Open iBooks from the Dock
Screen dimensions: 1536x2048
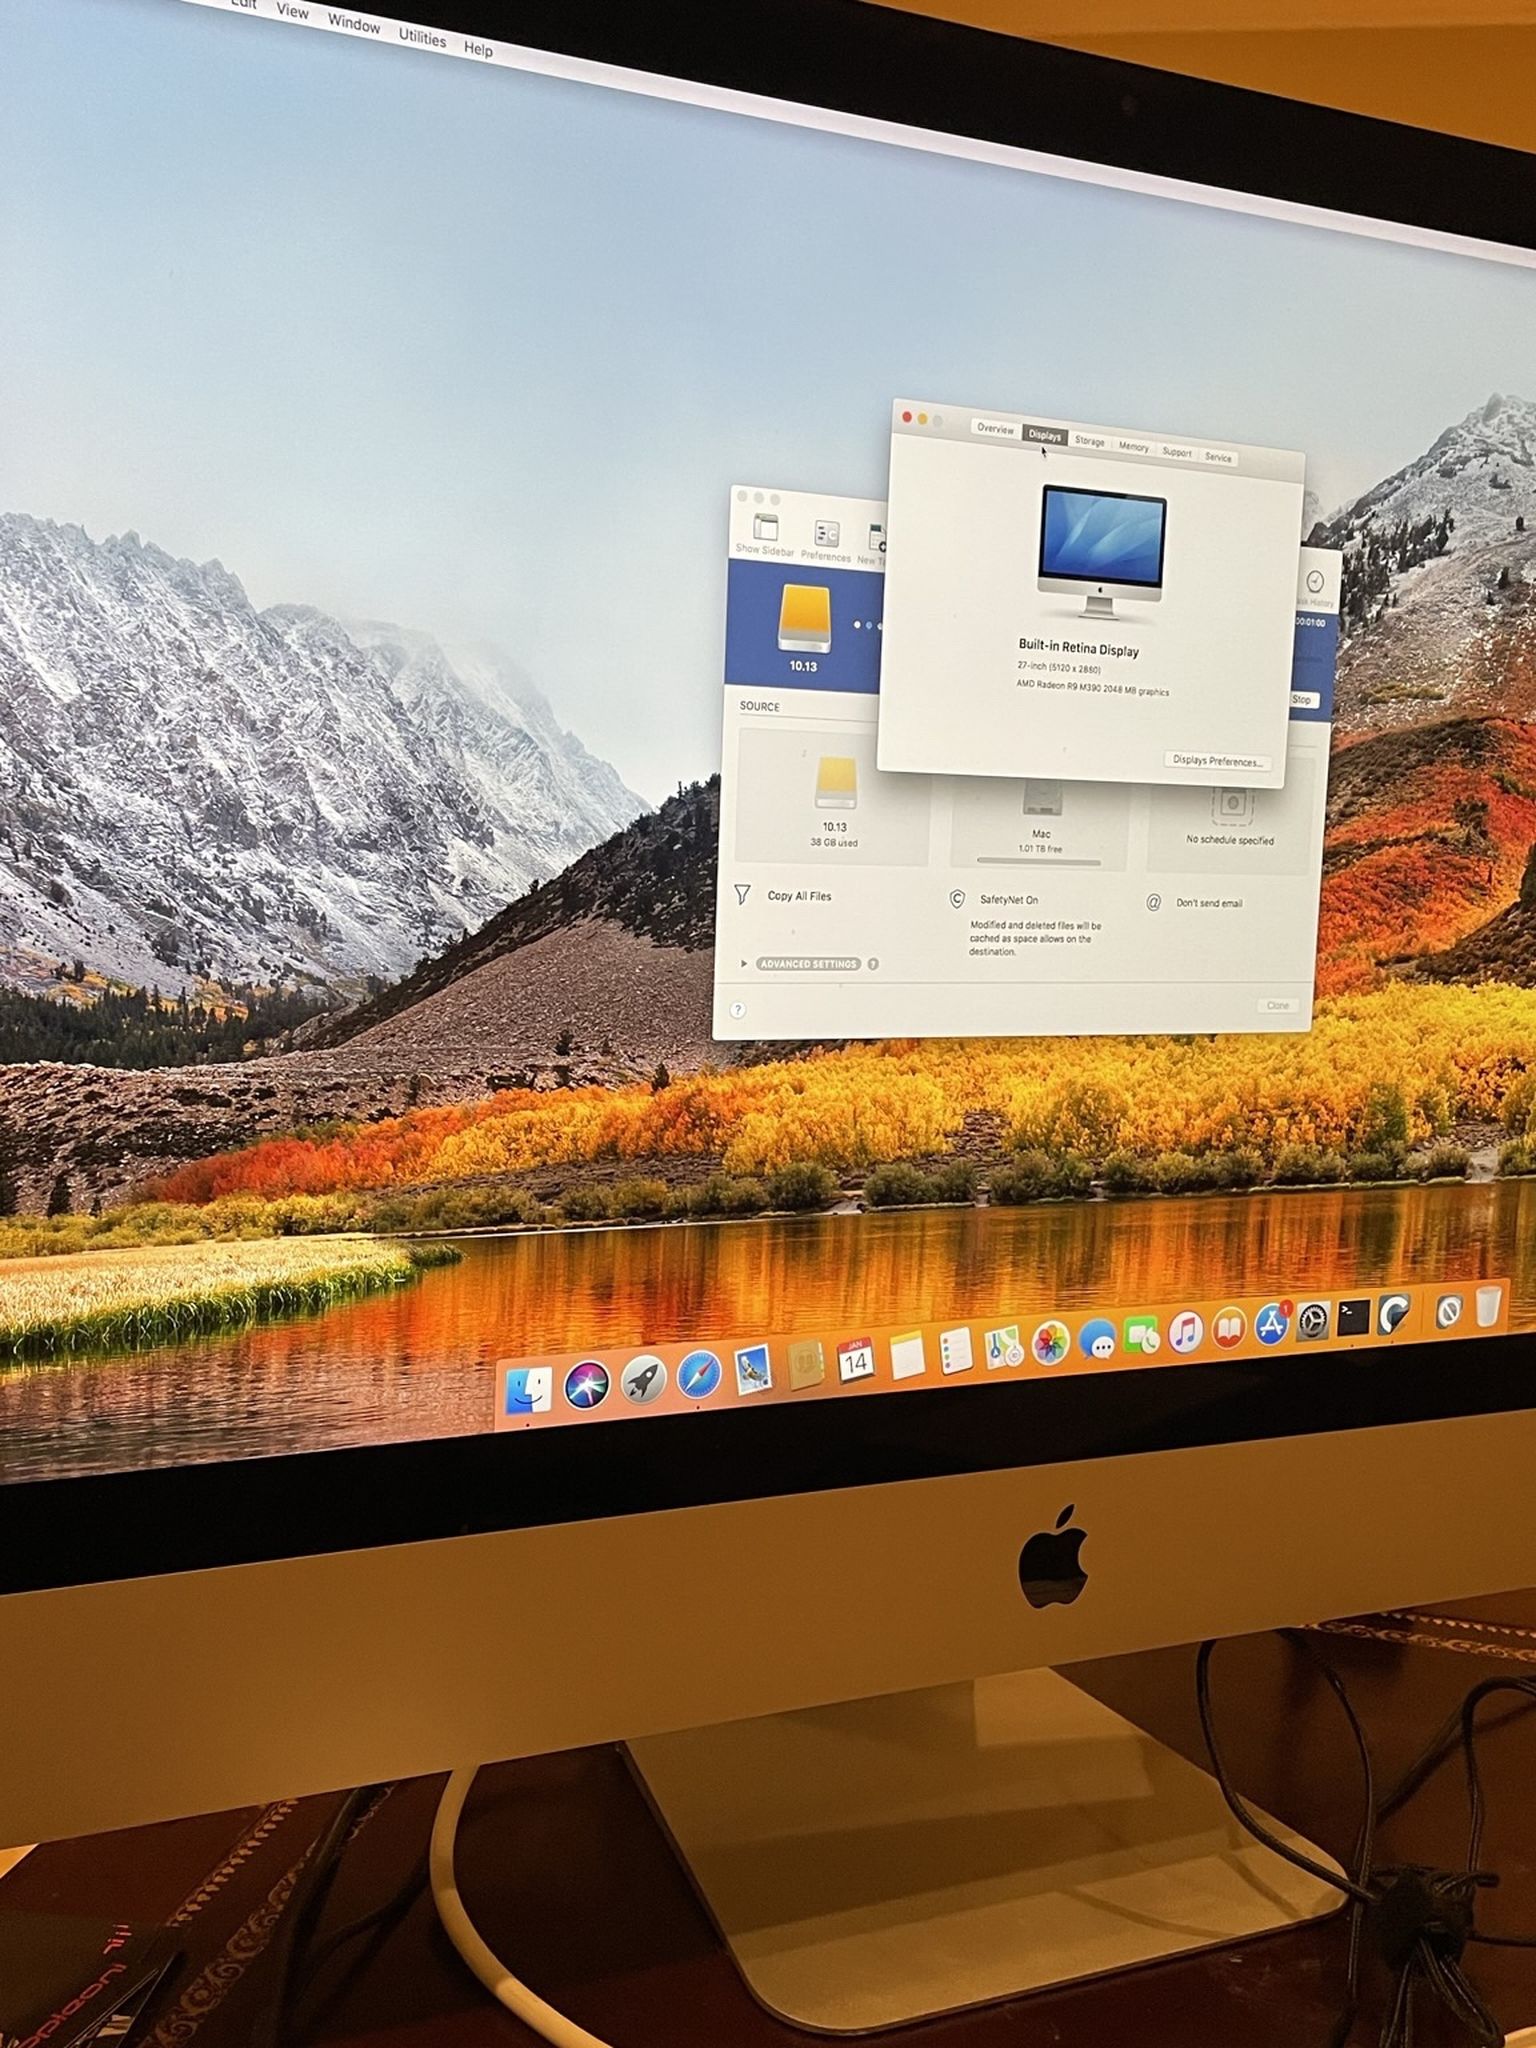(x=1229, y=1328)
